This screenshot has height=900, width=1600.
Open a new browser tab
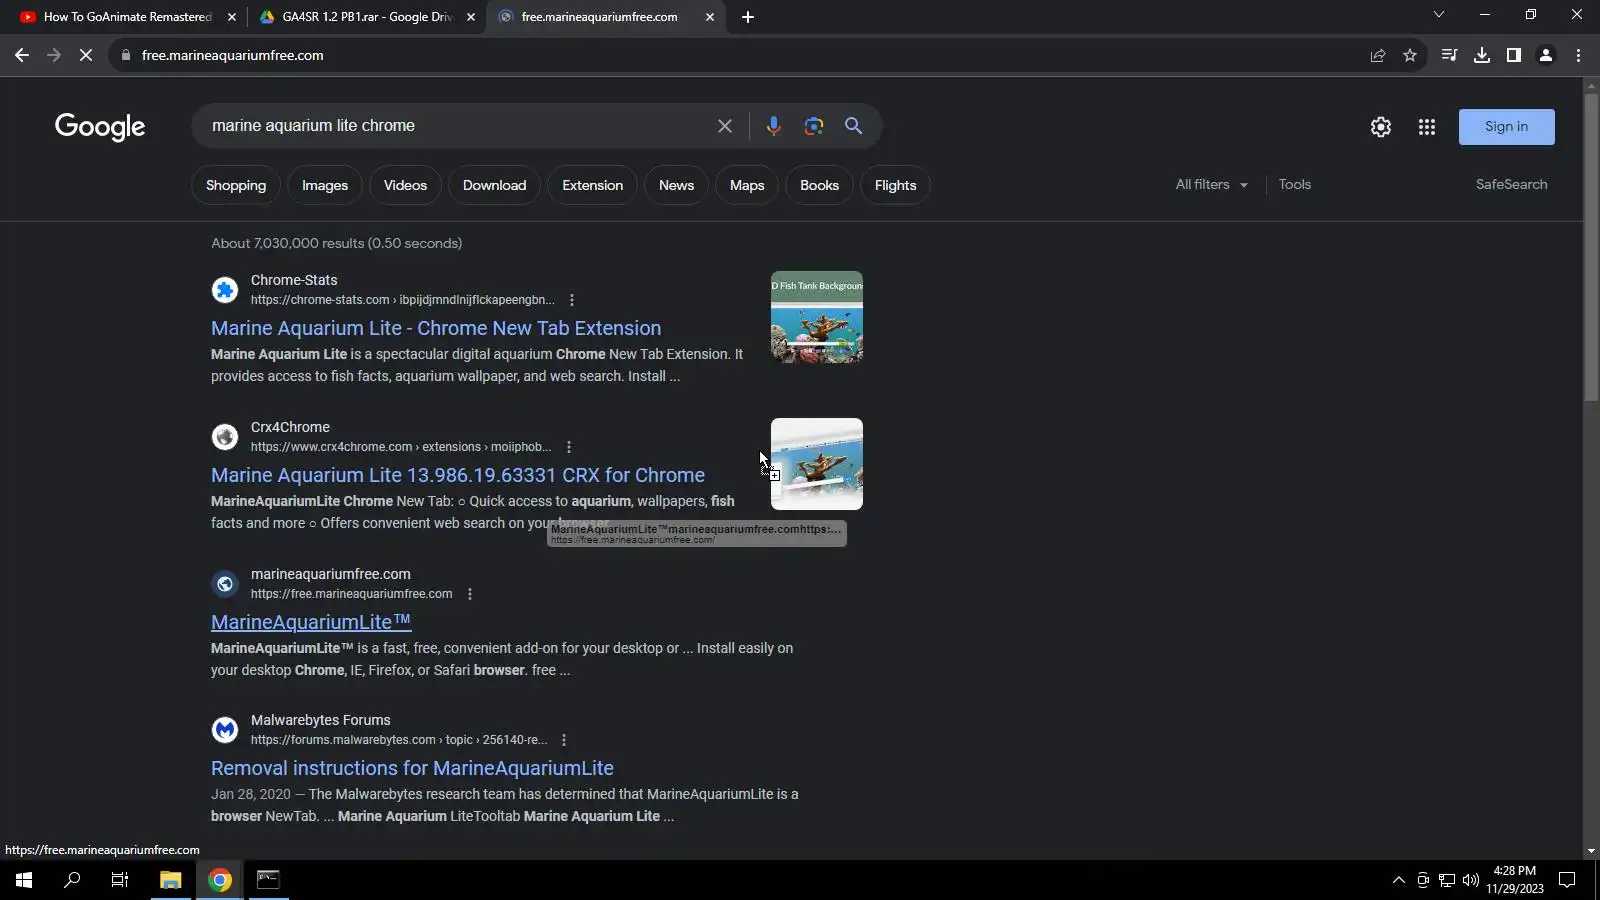point(748,17)
